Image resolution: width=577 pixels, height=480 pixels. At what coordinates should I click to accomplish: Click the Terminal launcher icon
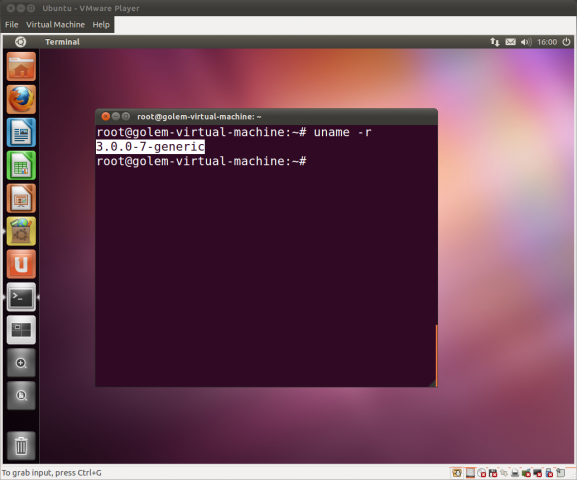21,297
